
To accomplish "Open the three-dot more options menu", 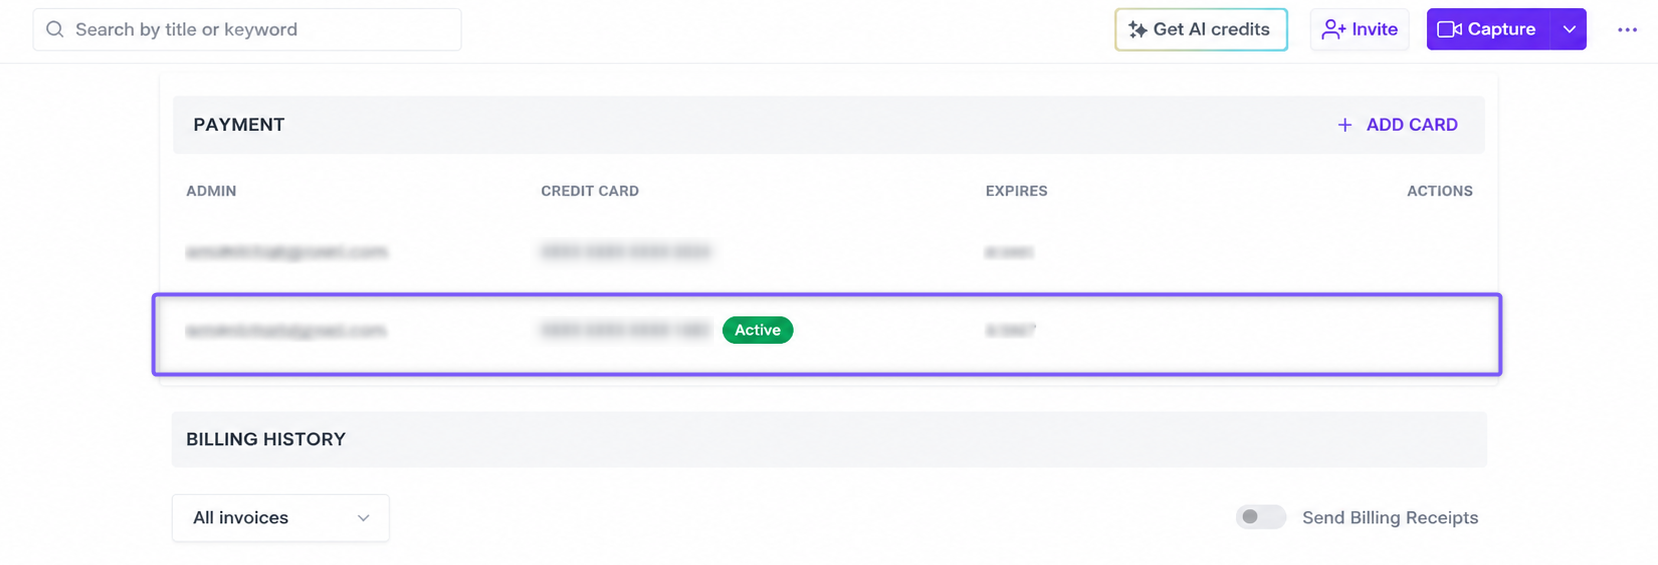I will pyautogui.click(x=1627, y=30).
